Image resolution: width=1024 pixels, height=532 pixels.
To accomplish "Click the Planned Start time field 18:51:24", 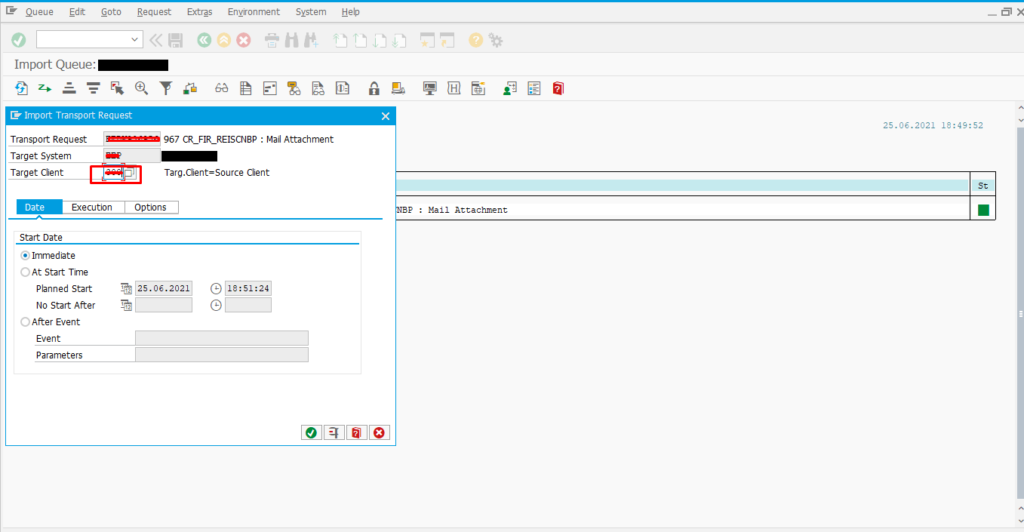I will [248, 289].
